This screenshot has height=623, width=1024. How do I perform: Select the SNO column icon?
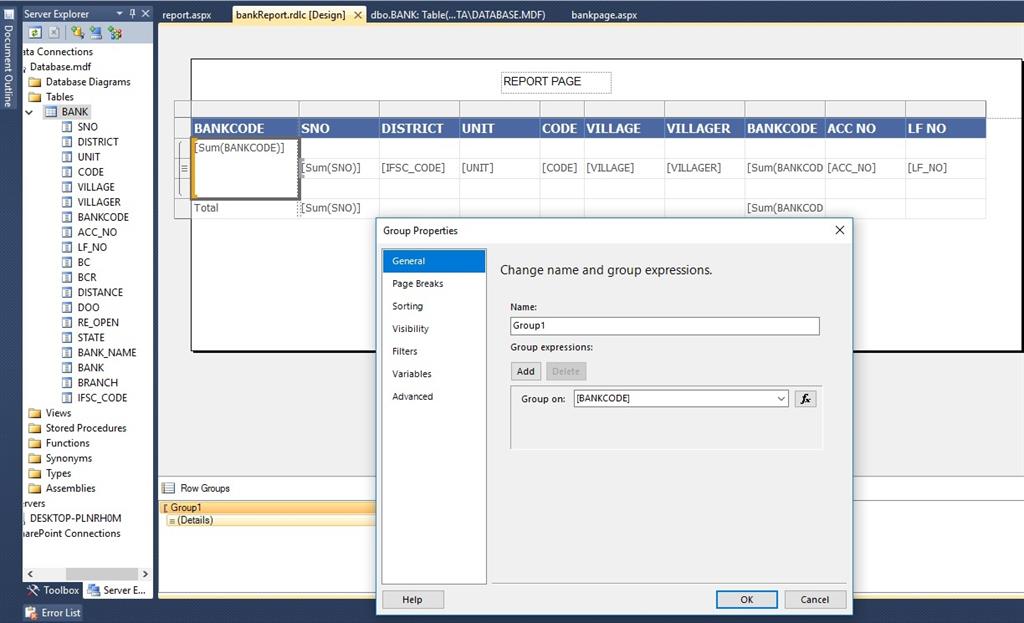67,127
